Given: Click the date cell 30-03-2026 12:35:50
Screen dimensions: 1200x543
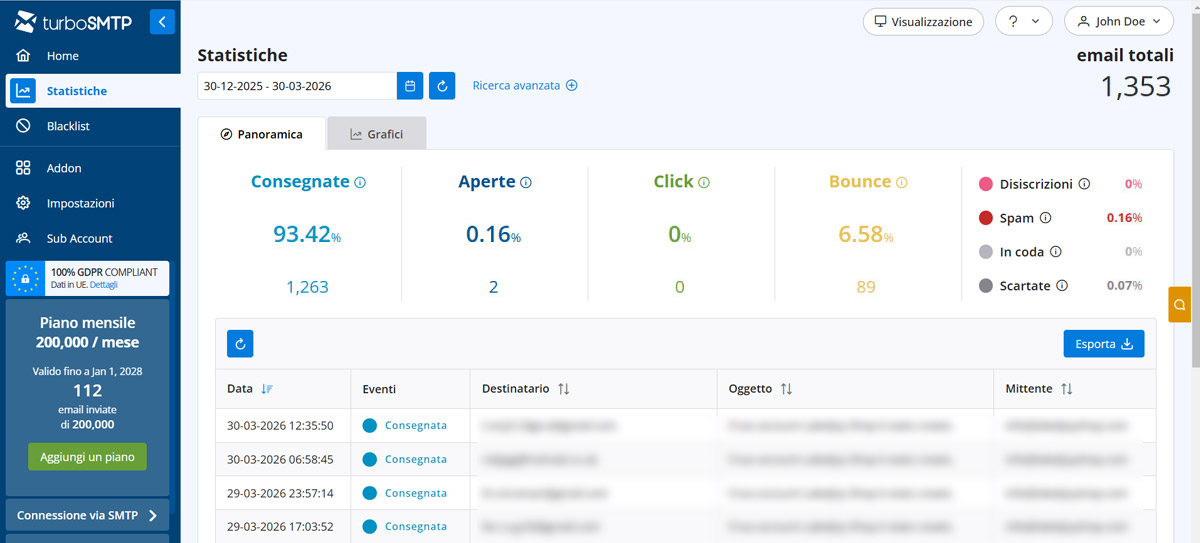Looking at the screenshot, I should (280, 425).
